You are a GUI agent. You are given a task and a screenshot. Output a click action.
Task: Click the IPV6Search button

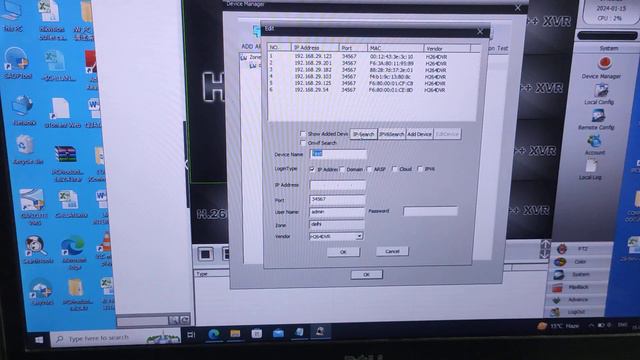pos(391,134)
